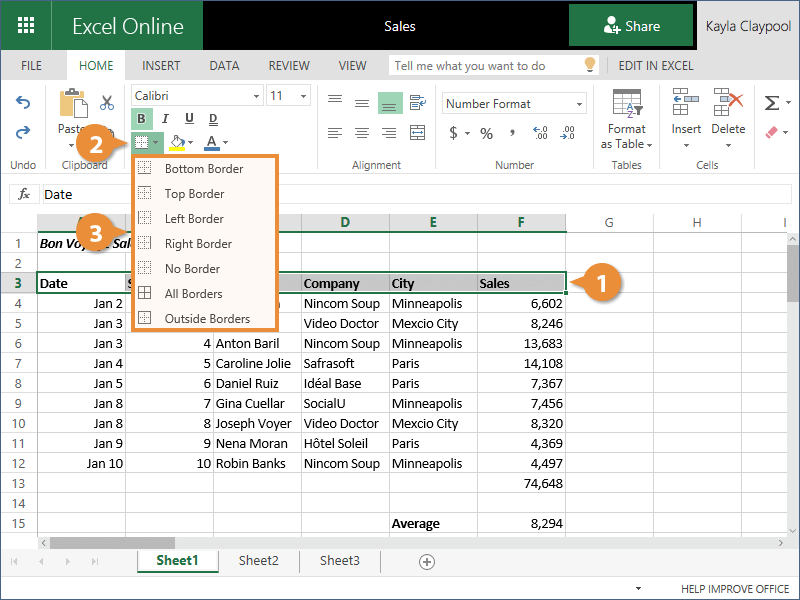Choose All Borders from the border menu

pyautogui.click(x=193, y=294)
